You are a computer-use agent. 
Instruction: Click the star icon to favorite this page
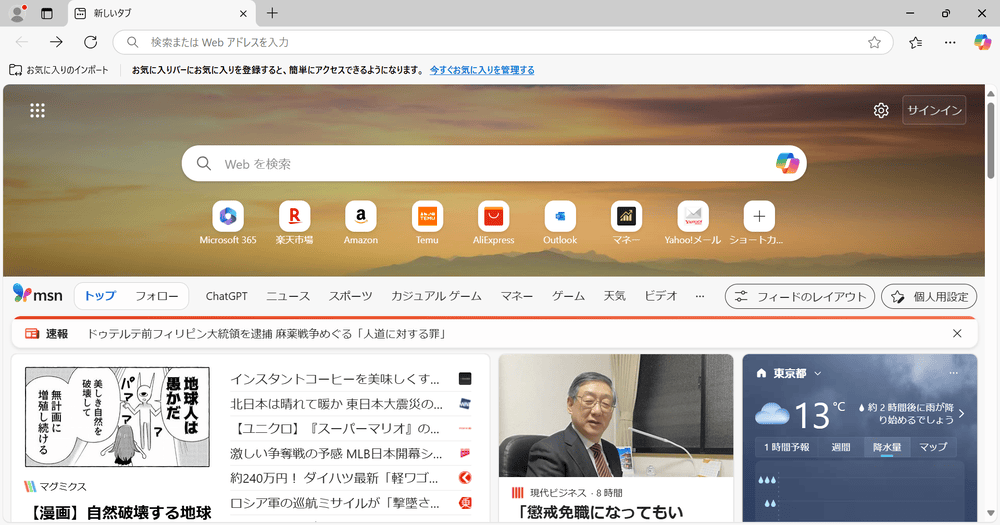[874, 42]
